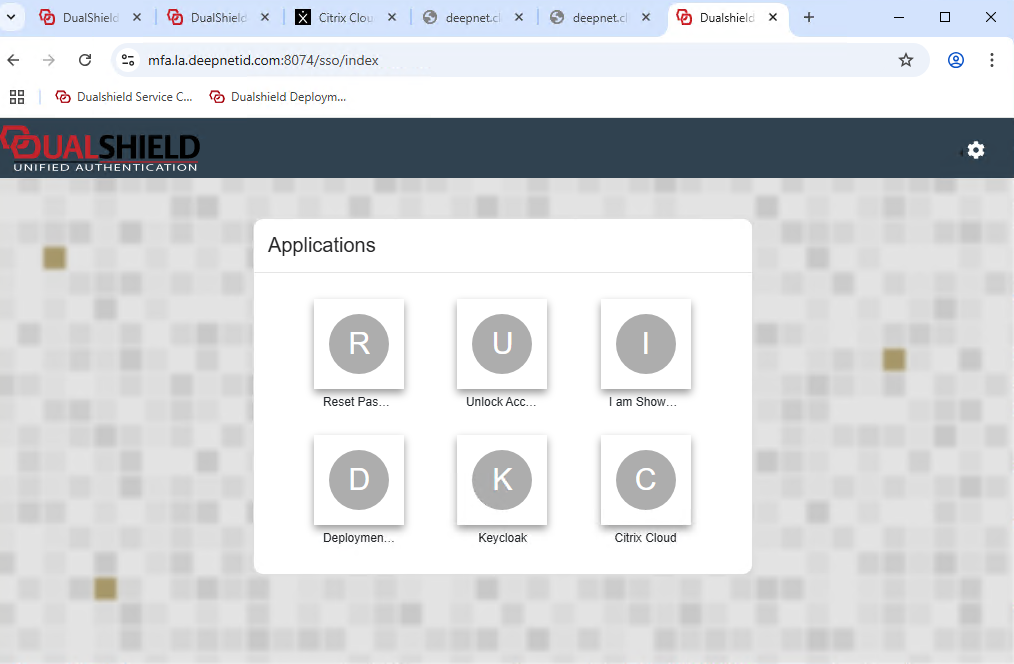
Task: Open the Reset Password application tile
Action: (358, 344)
